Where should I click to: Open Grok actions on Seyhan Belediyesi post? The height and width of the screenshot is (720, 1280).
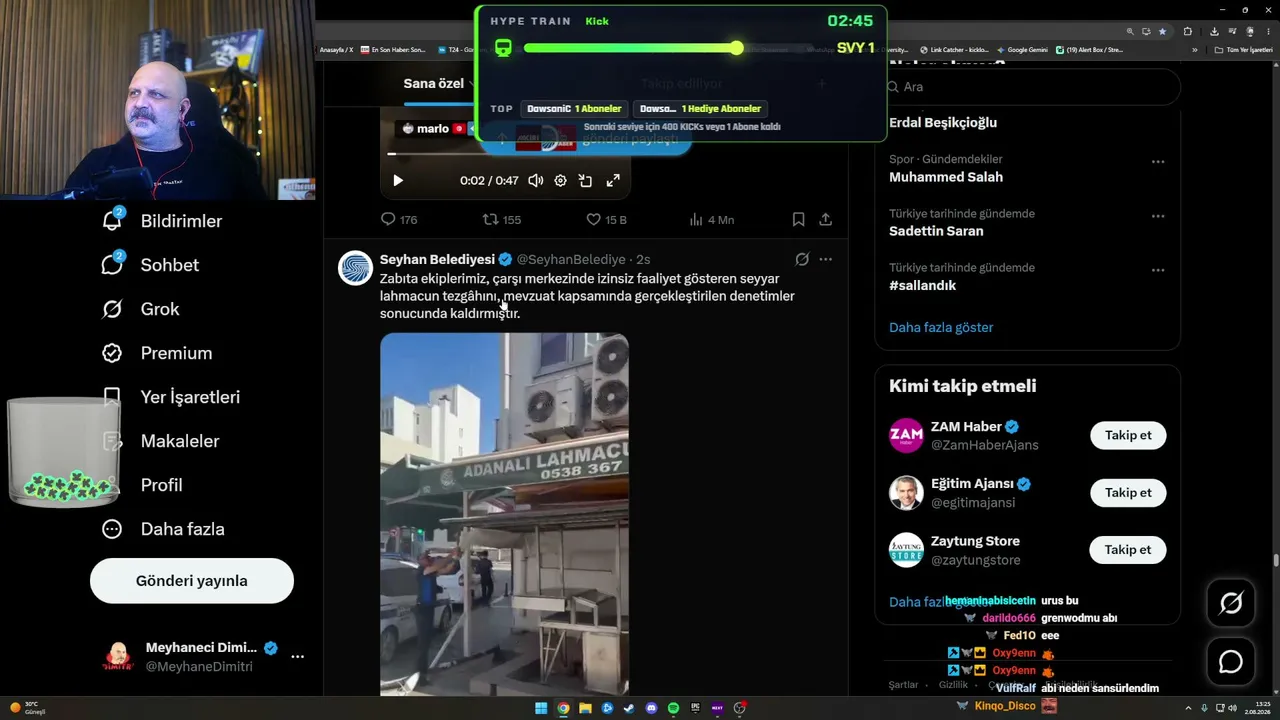pyautogui.click(x=802, y=259)
